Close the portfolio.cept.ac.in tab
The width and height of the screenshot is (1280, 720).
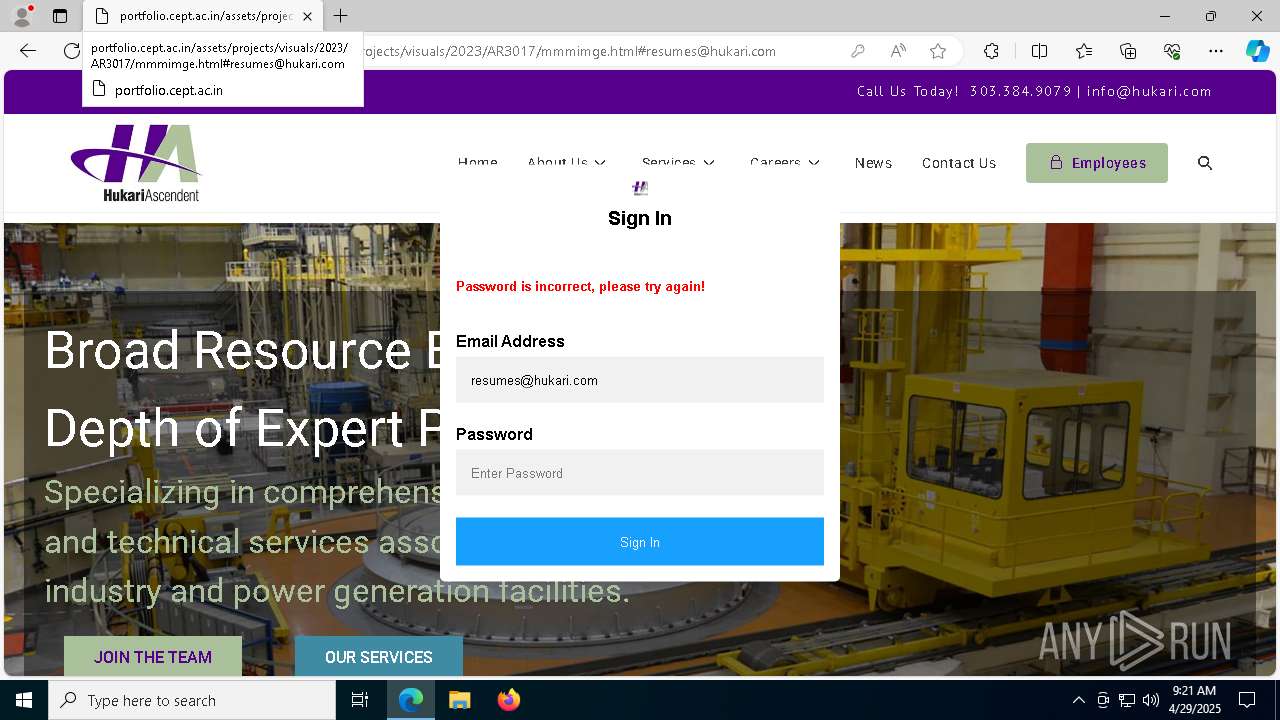pyautogui.click(x=307, y=16)
